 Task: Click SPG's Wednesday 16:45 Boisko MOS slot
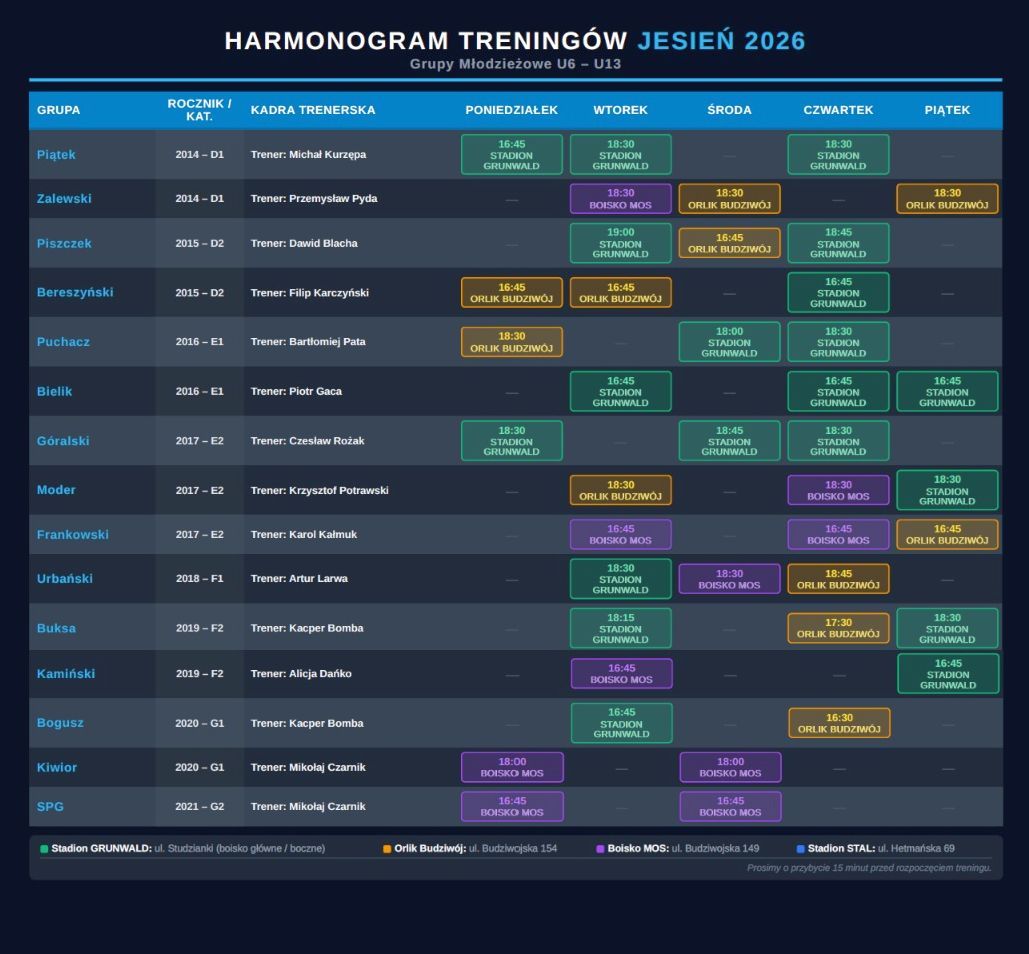[730, 807]
